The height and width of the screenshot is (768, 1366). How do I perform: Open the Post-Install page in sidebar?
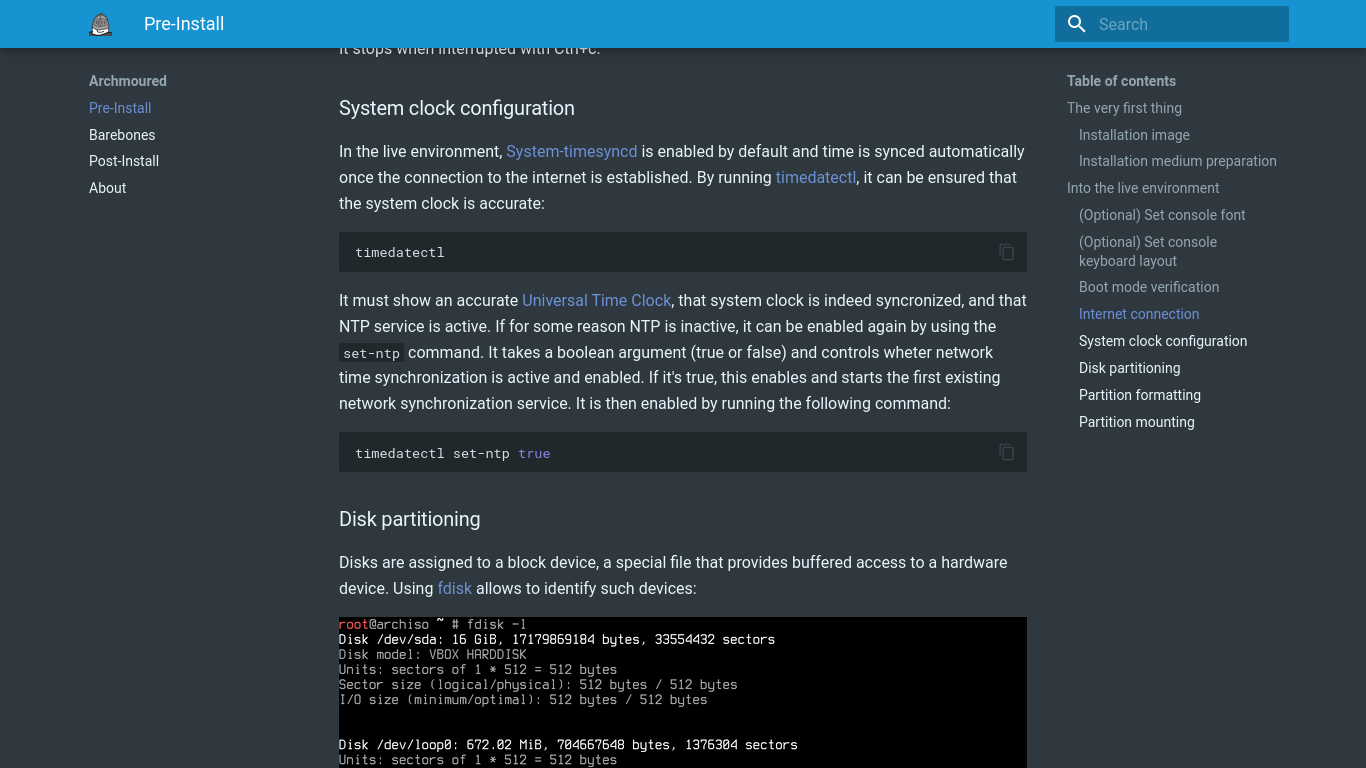(x=124, y=161)
